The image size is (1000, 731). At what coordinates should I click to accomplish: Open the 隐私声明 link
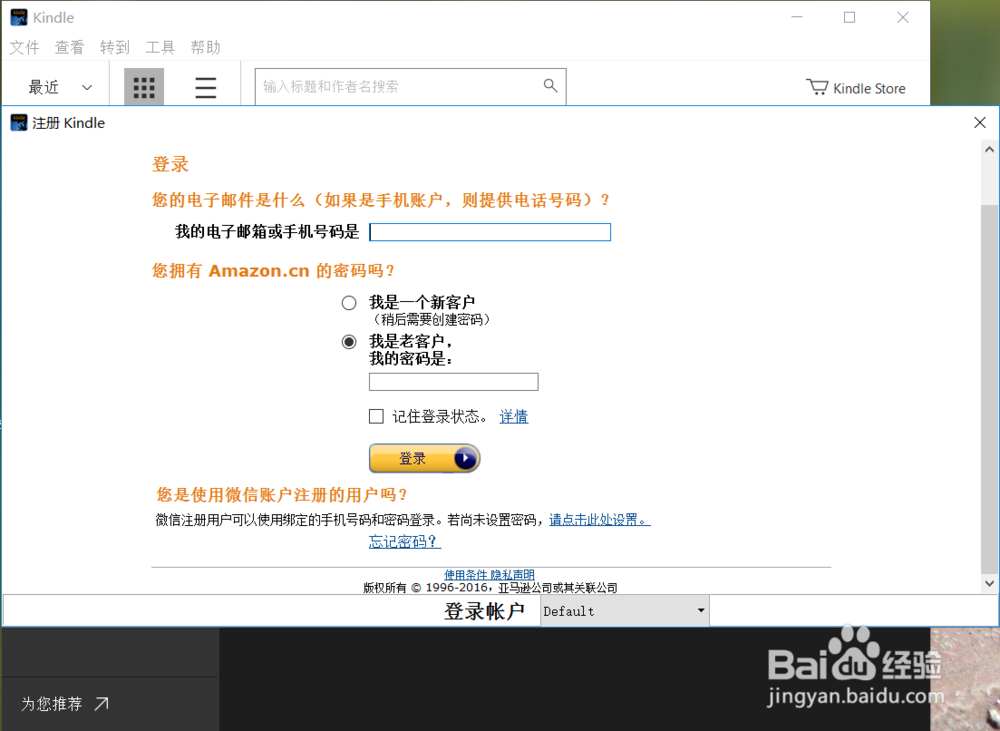pos(513,575)
